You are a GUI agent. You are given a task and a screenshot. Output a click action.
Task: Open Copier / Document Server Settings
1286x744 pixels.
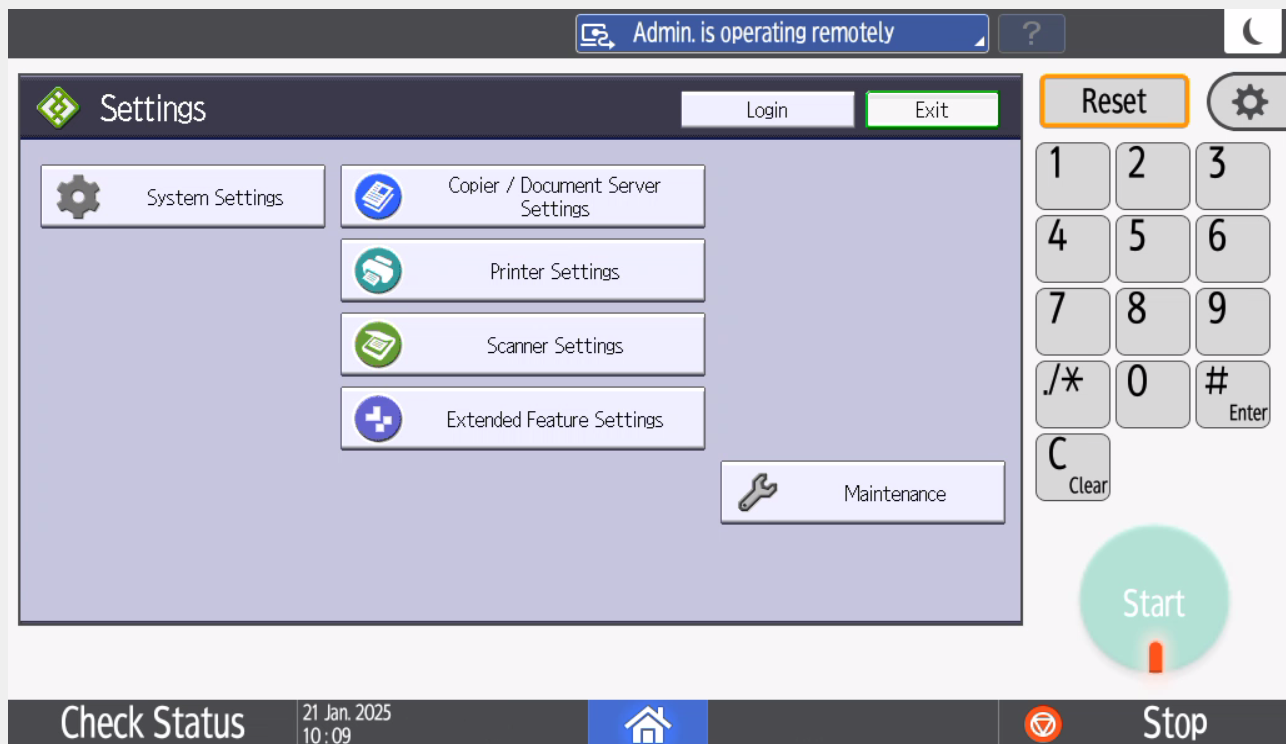click(522, 195)
